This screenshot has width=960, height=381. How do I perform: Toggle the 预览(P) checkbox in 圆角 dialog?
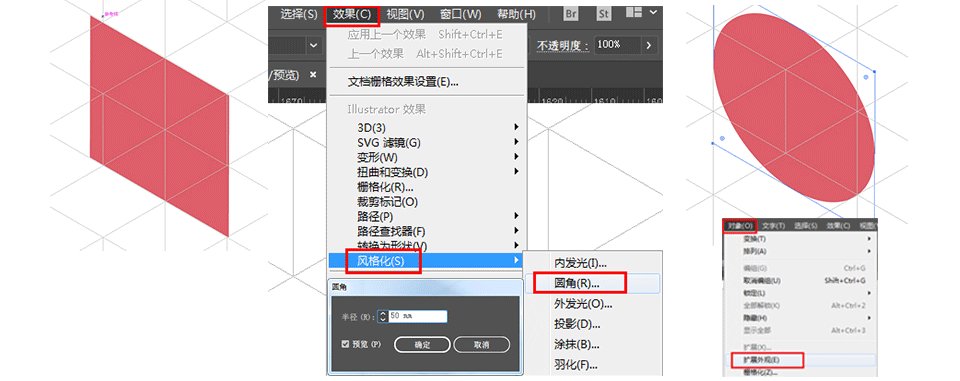coord(345,344)
